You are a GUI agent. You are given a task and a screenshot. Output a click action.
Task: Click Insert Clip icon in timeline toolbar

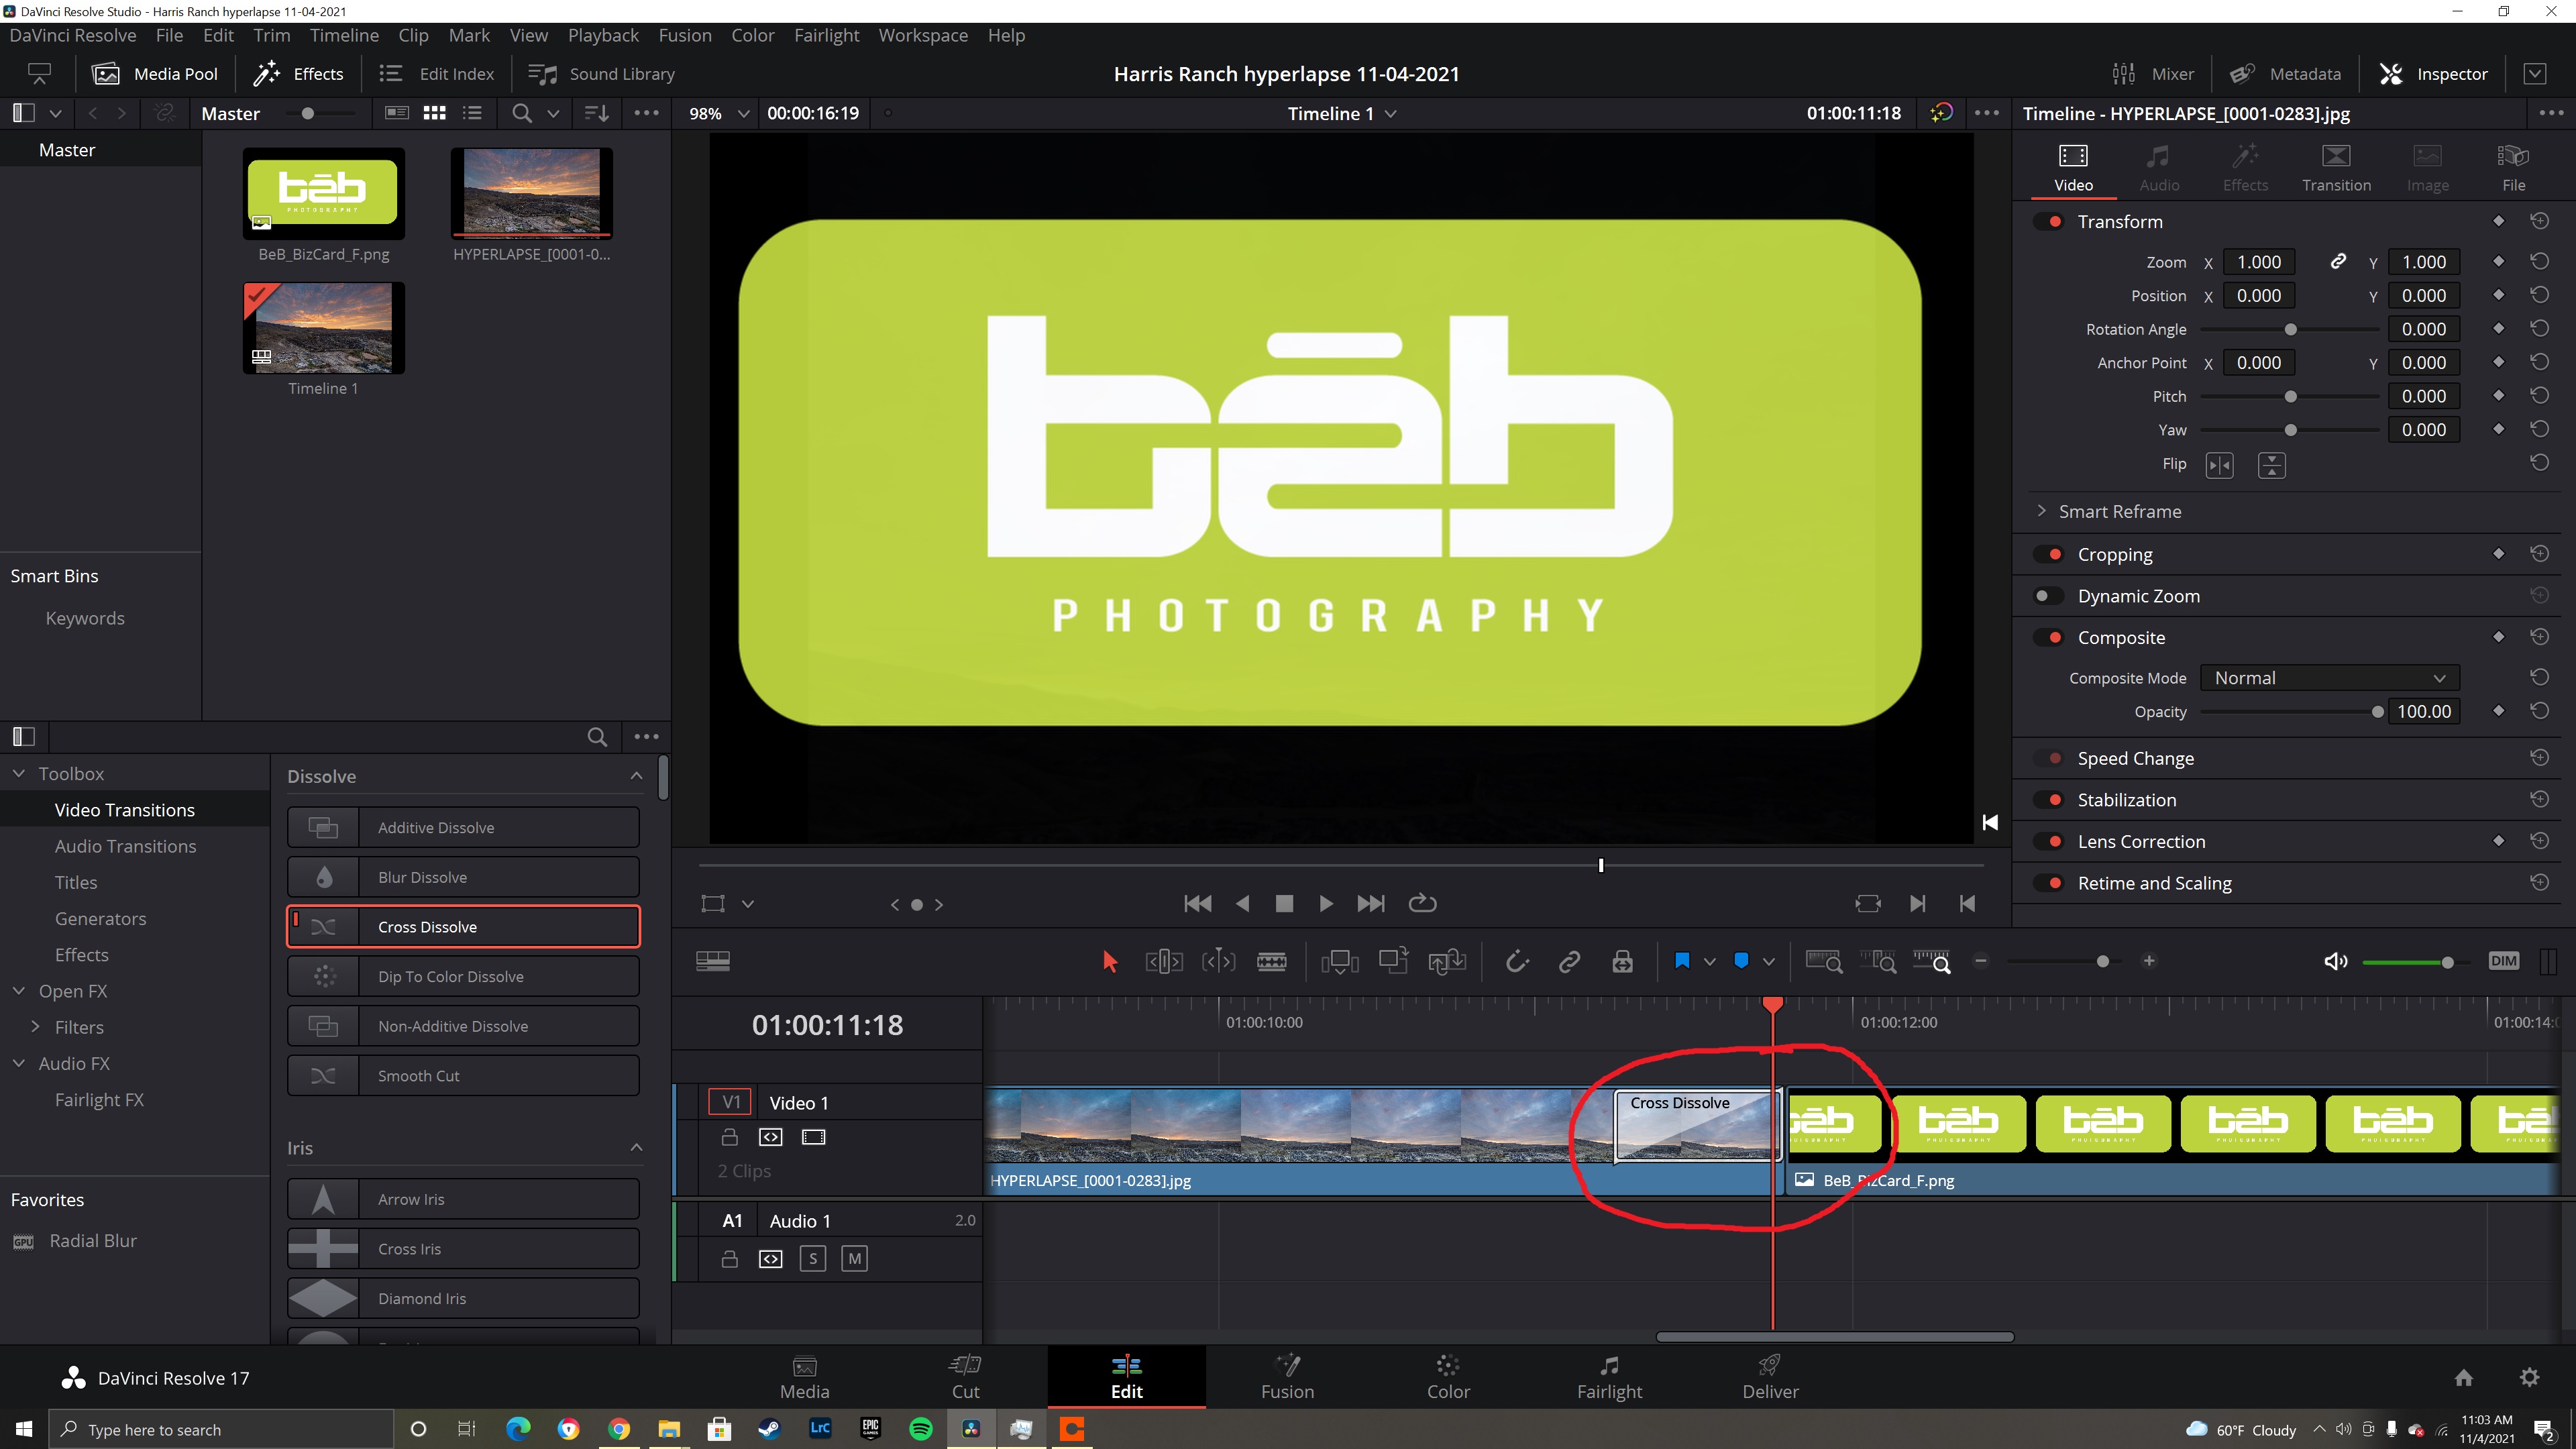pos(1339,961)
